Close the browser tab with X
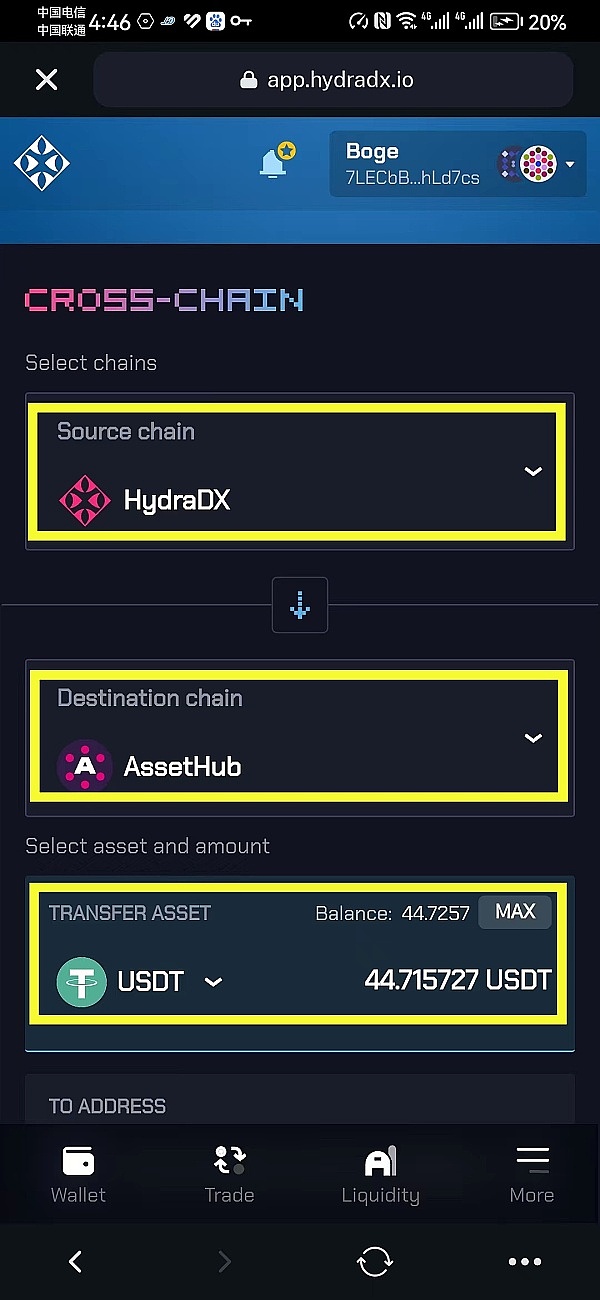Image resolution: width=600 pixels, height=1300 pixels. pos(46,80)
